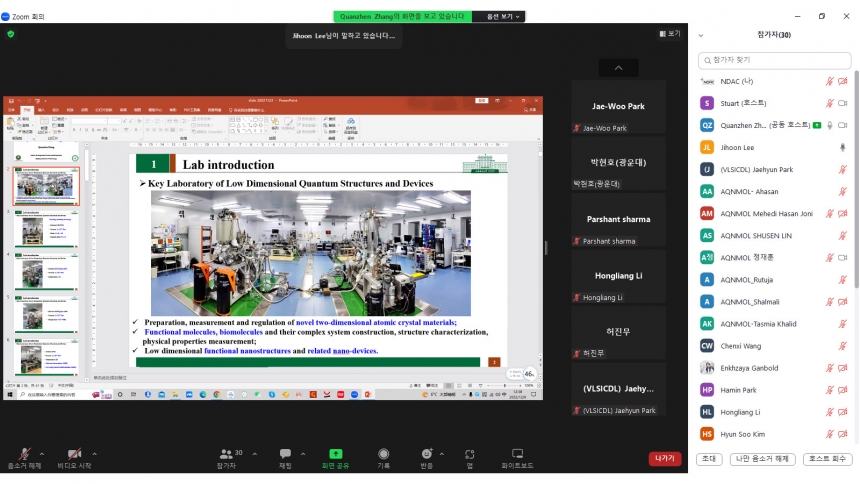Click the green Share Screen icon
This screenshot has width=860, height=484.
click(x=335, y=454)
